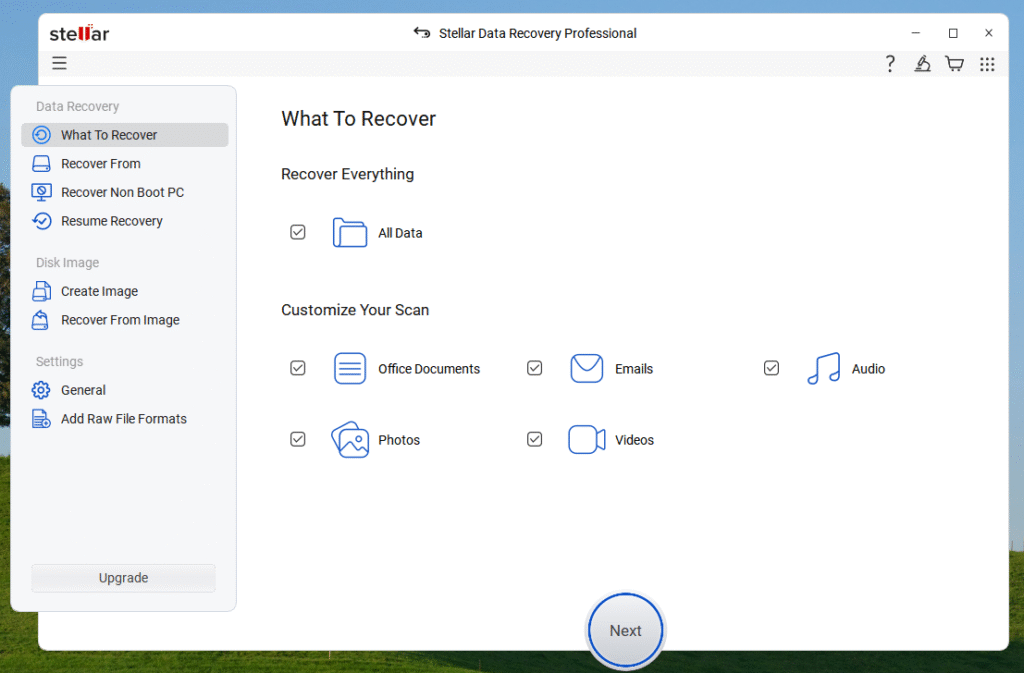Uncheck the All Data checkbox
The width and height of the screenshot is (1024, 673).
click(298, 232)
